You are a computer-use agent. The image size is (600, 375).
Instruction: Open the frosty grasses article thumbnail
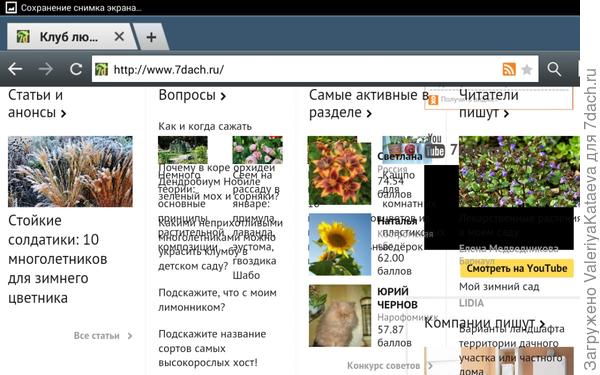(70, 171)
